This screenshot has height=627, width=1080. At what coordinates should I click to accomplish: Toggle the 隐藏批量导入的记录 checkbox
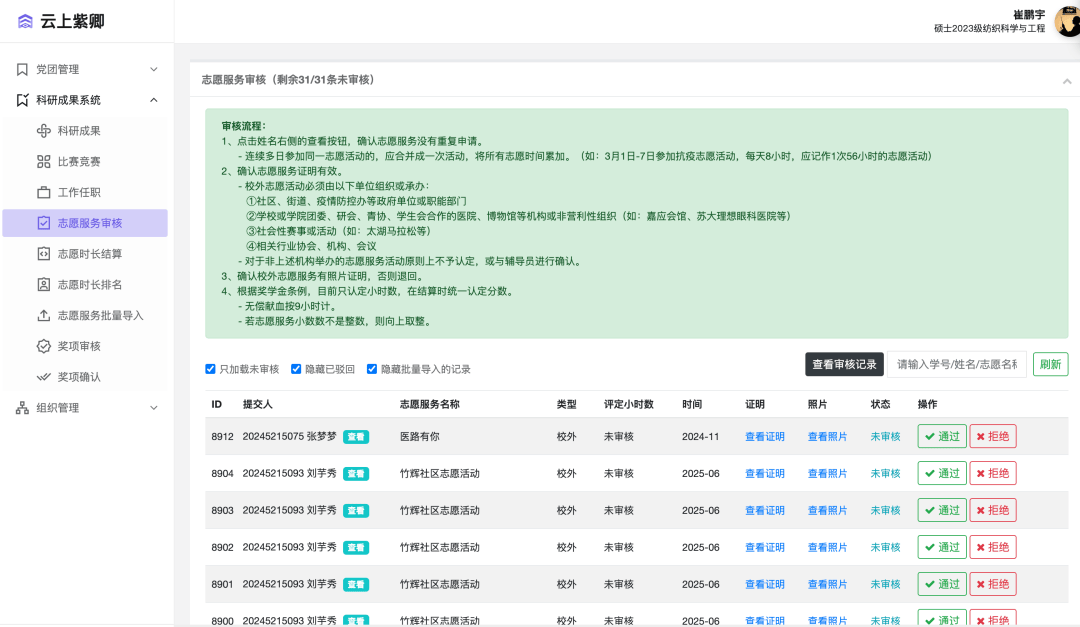click(372, 369)
